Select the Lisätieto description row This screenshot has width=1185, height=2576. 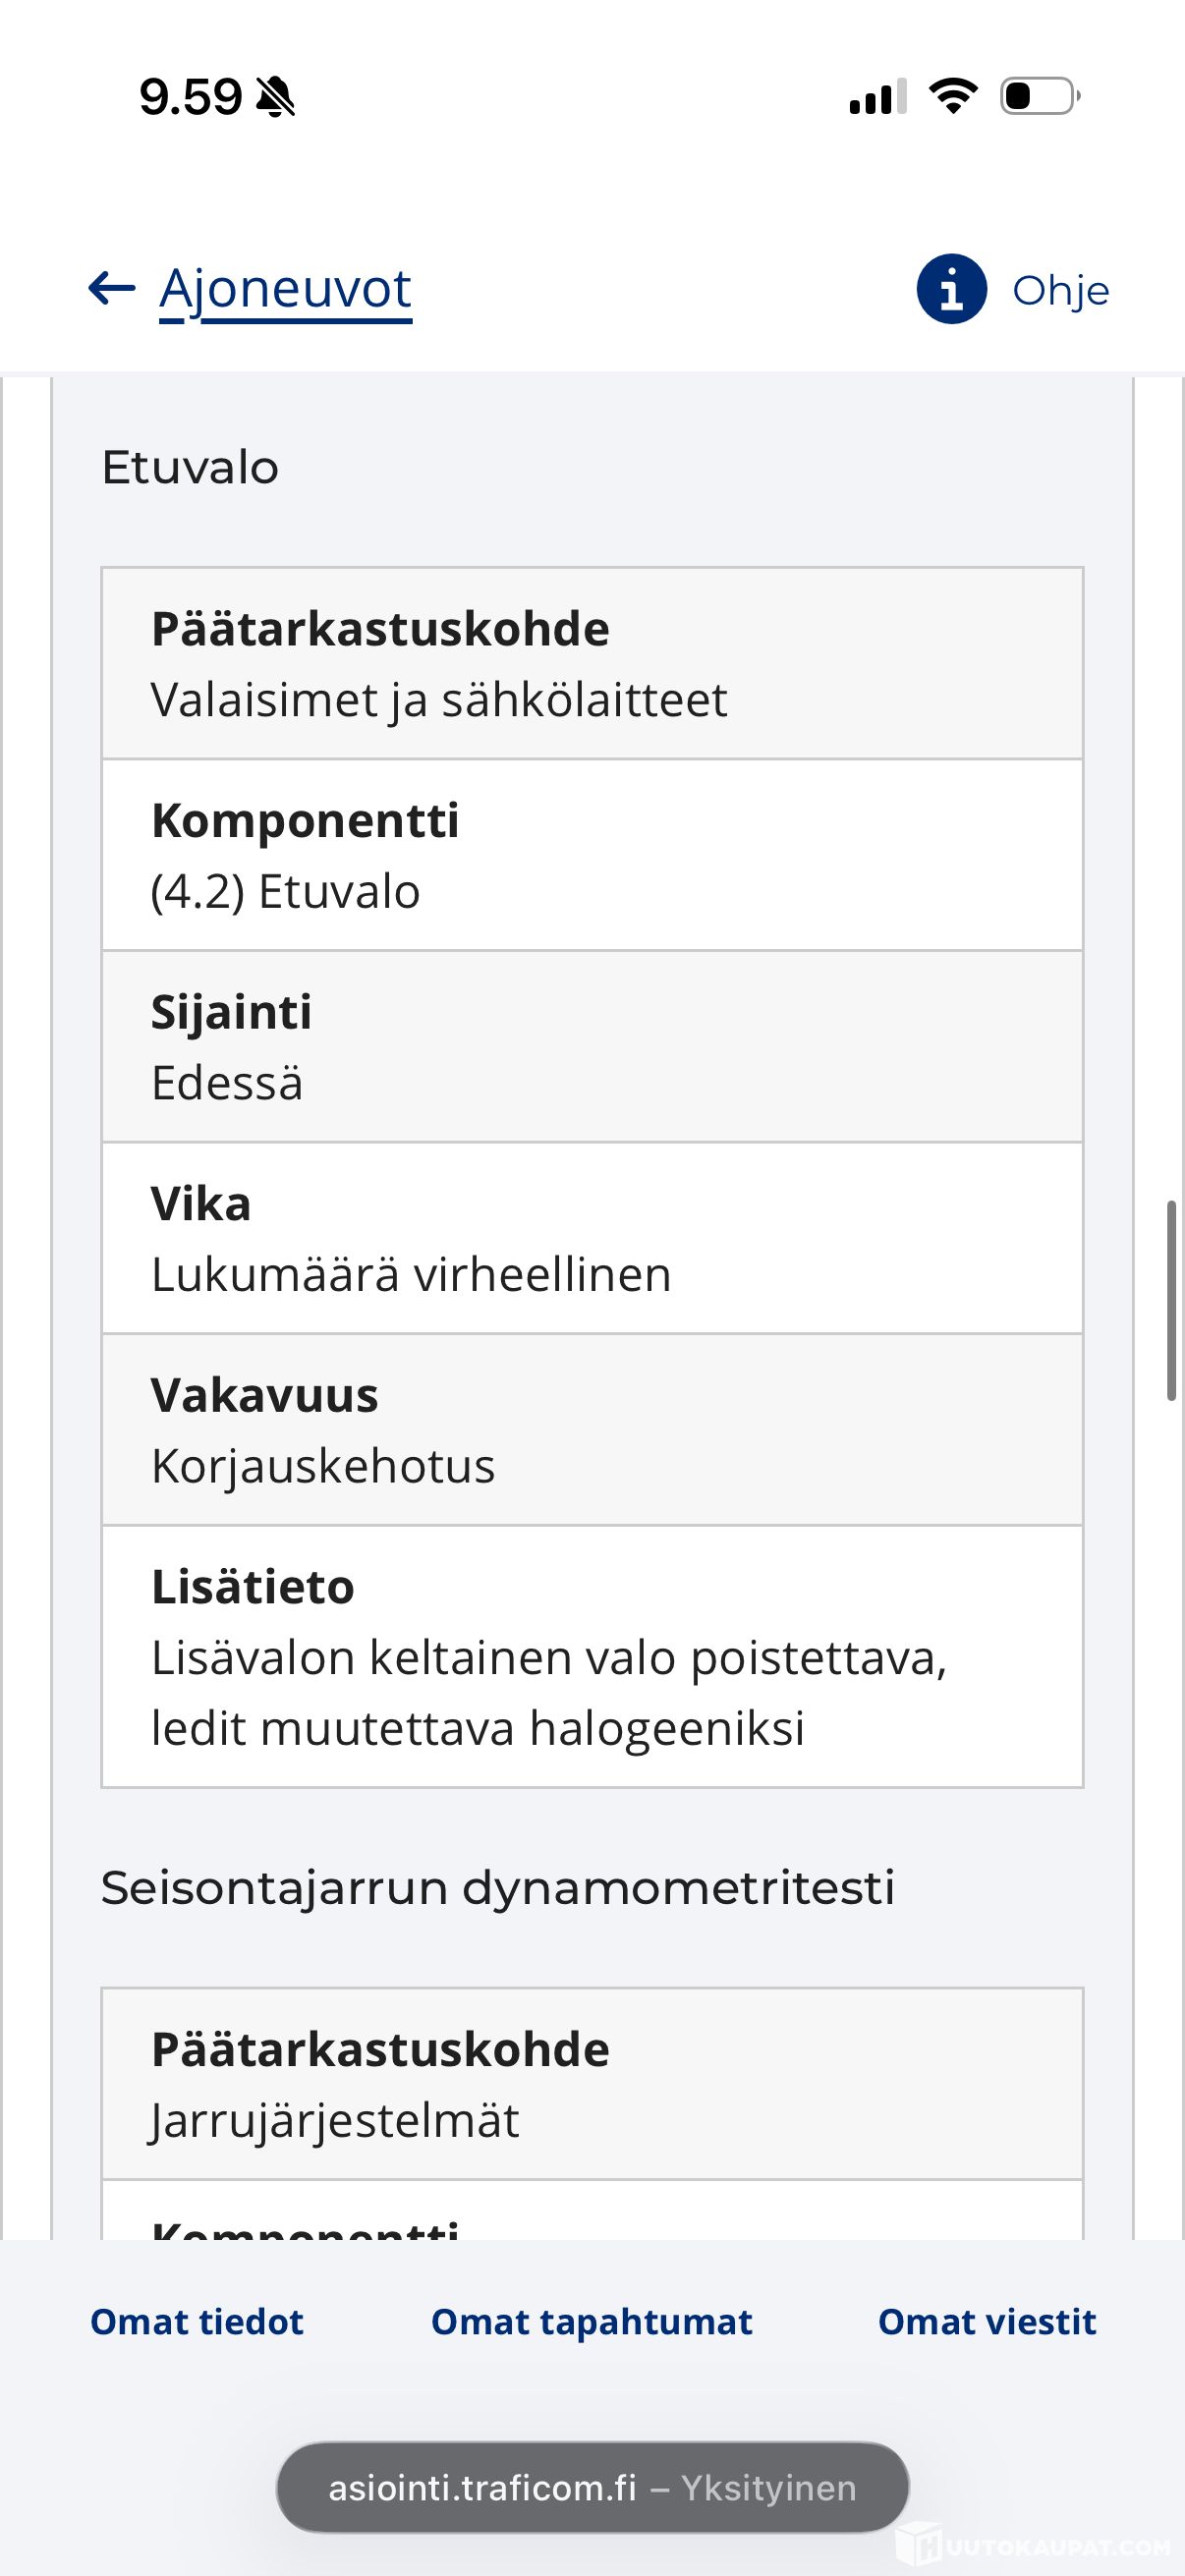coord(592,1656)
